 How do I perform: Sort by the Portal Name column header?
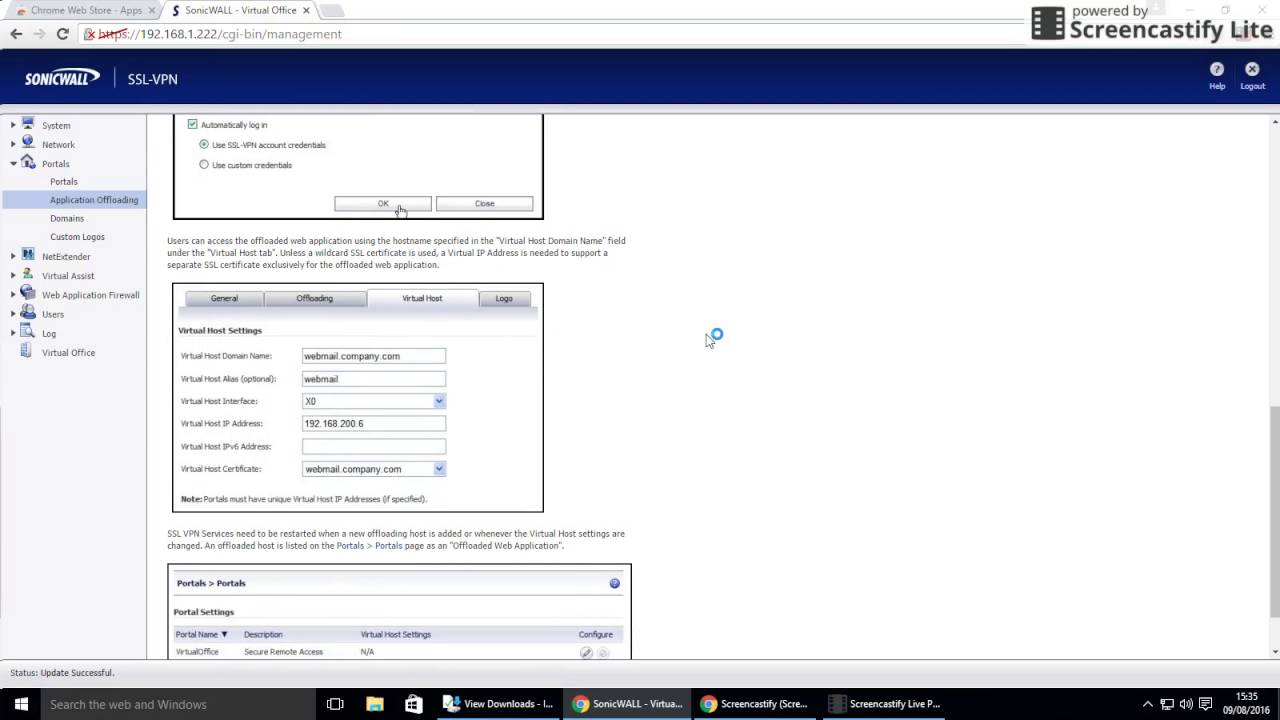[201, 634]
